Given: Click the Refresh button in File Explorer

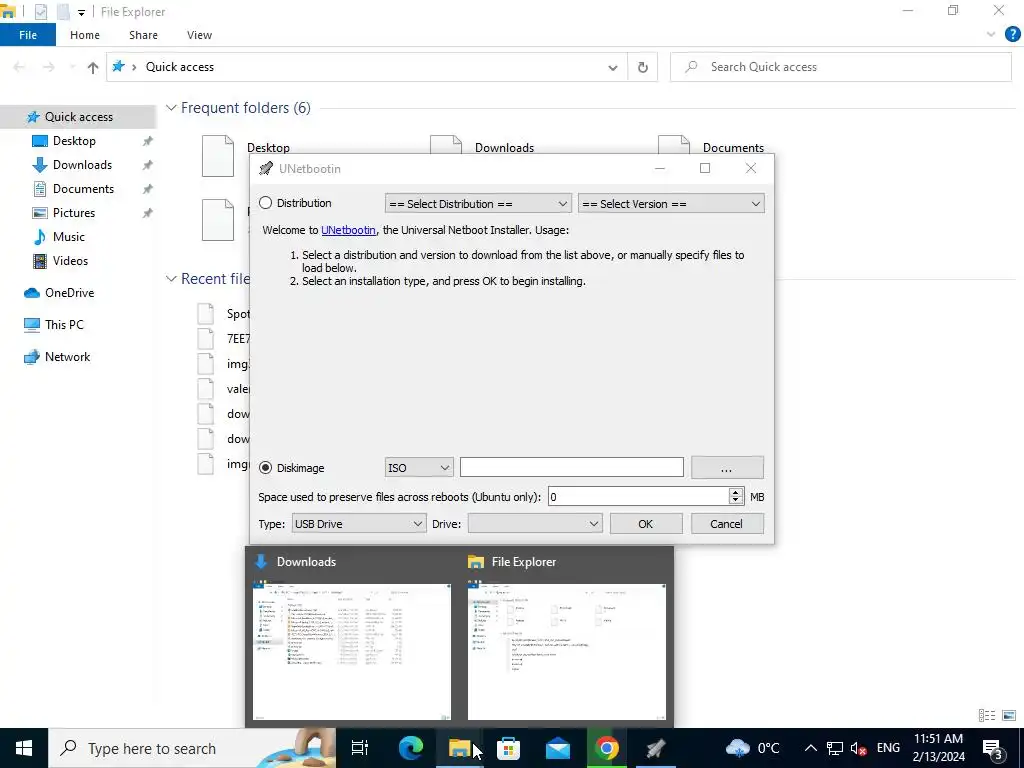Looking at the screenshot, I should (643, 67).
